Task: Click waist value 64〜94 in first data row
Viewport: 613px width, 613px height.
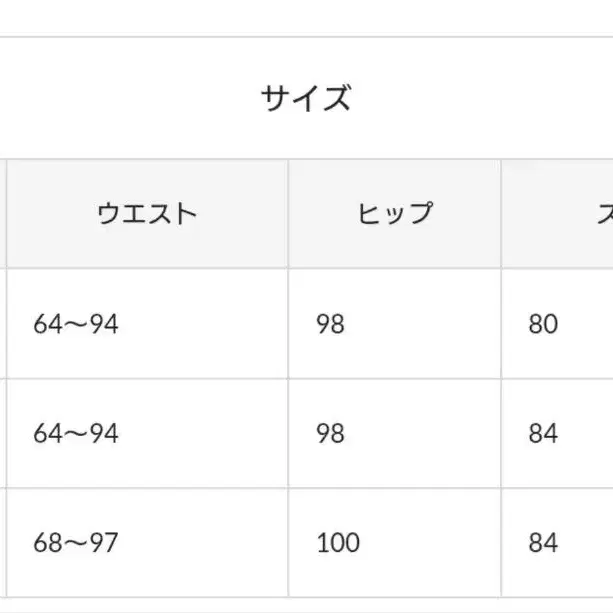Action: (76, 324)
